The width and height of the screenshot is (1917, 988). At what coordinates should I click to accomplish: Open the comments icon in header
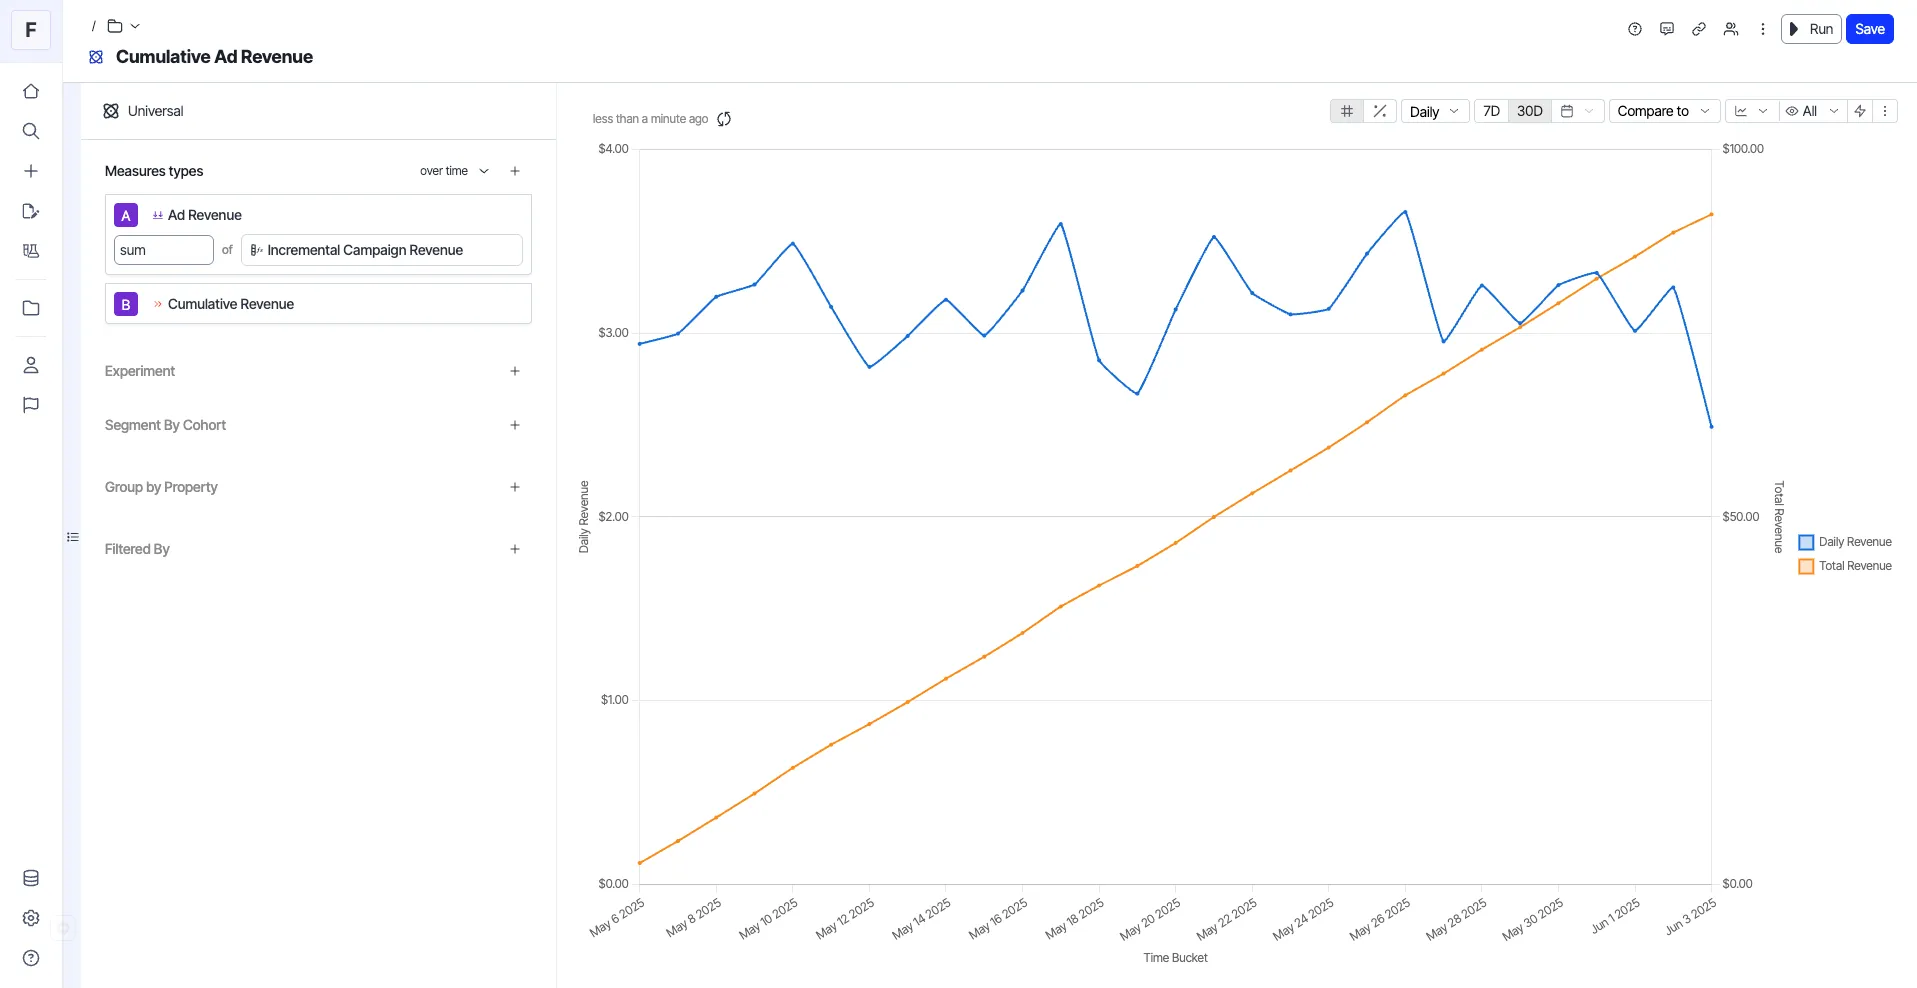[x=1667, y=29]
